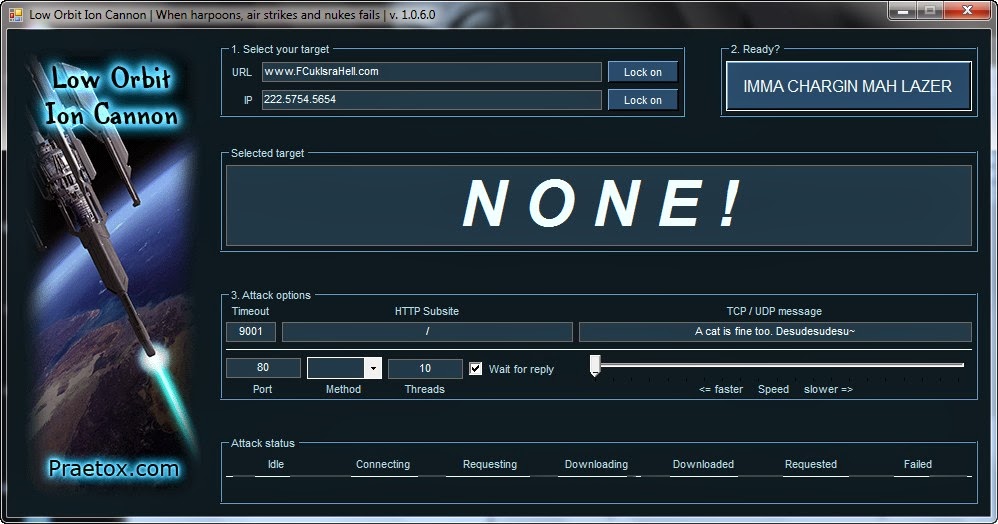Screen dimensions: 998x524
Task: Click the Requesting status label
Action: pos(489,464)
